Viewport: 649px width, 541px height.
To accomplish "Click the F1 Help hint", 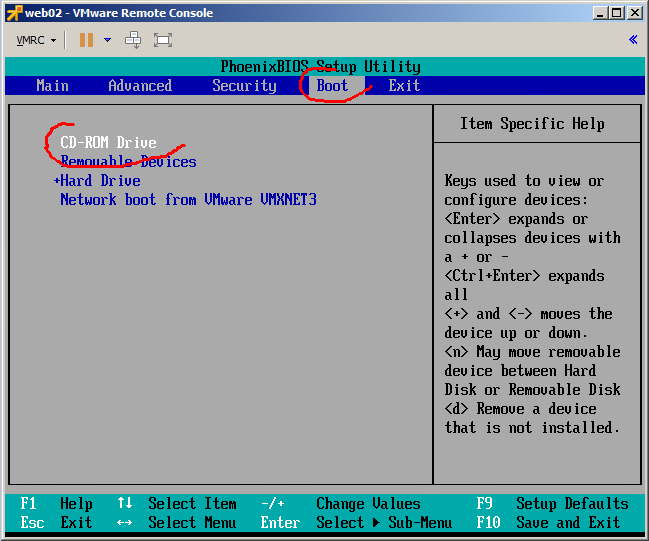I will pos(56,503).
